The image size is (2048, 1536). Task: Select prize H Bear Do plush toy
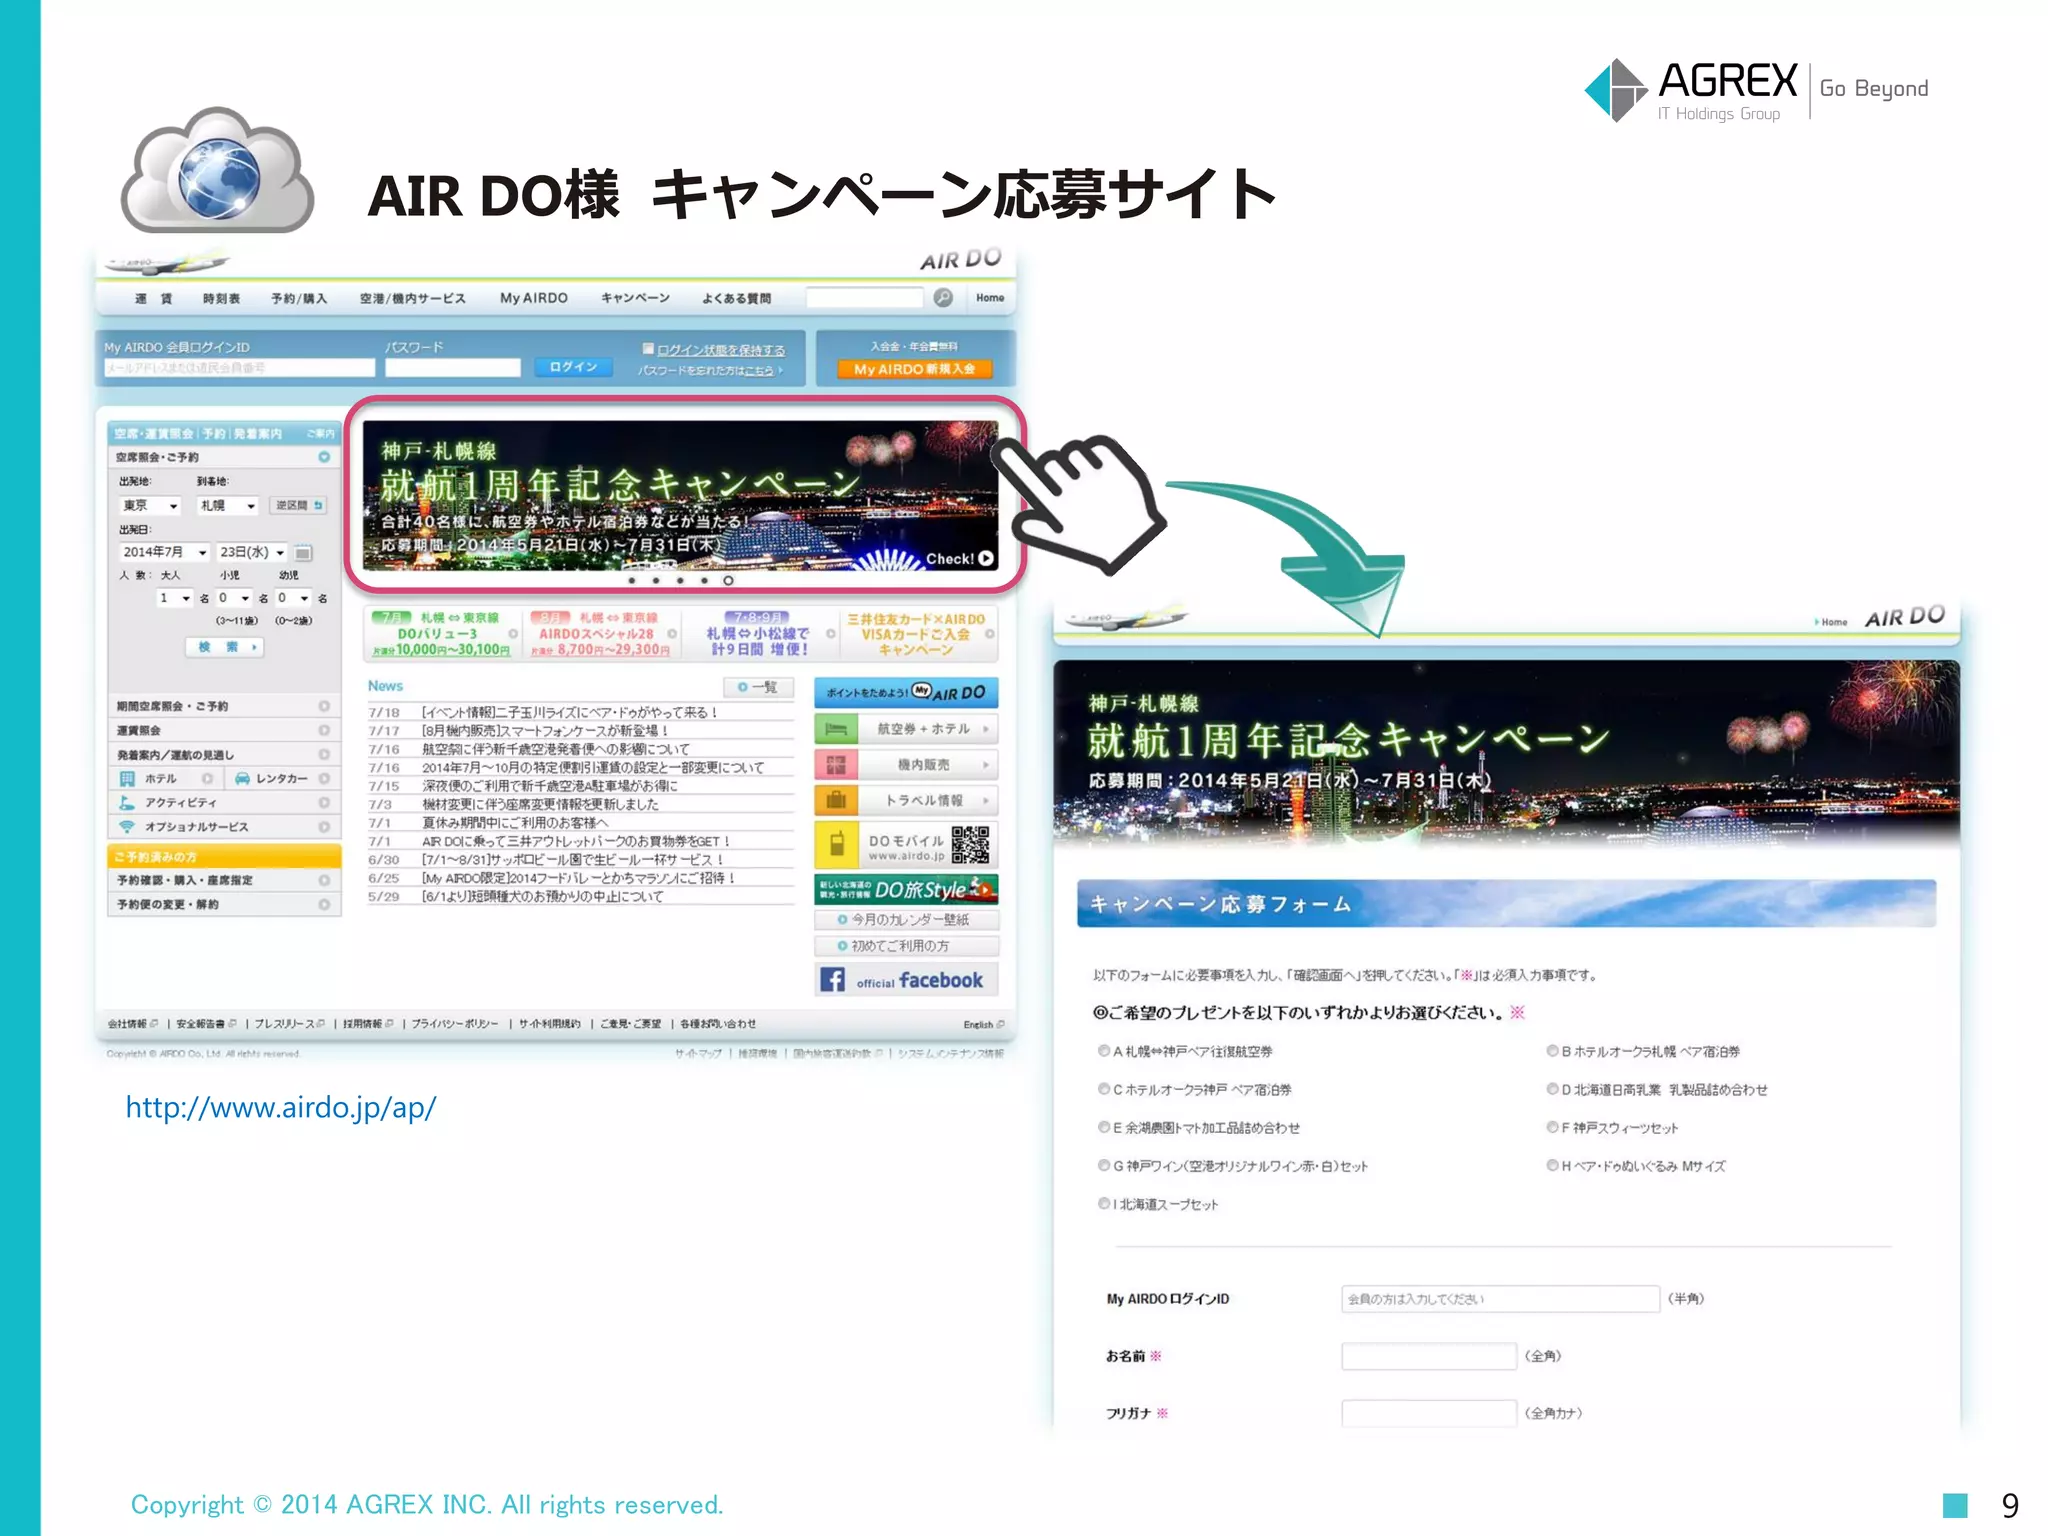pos(1553,1165)
